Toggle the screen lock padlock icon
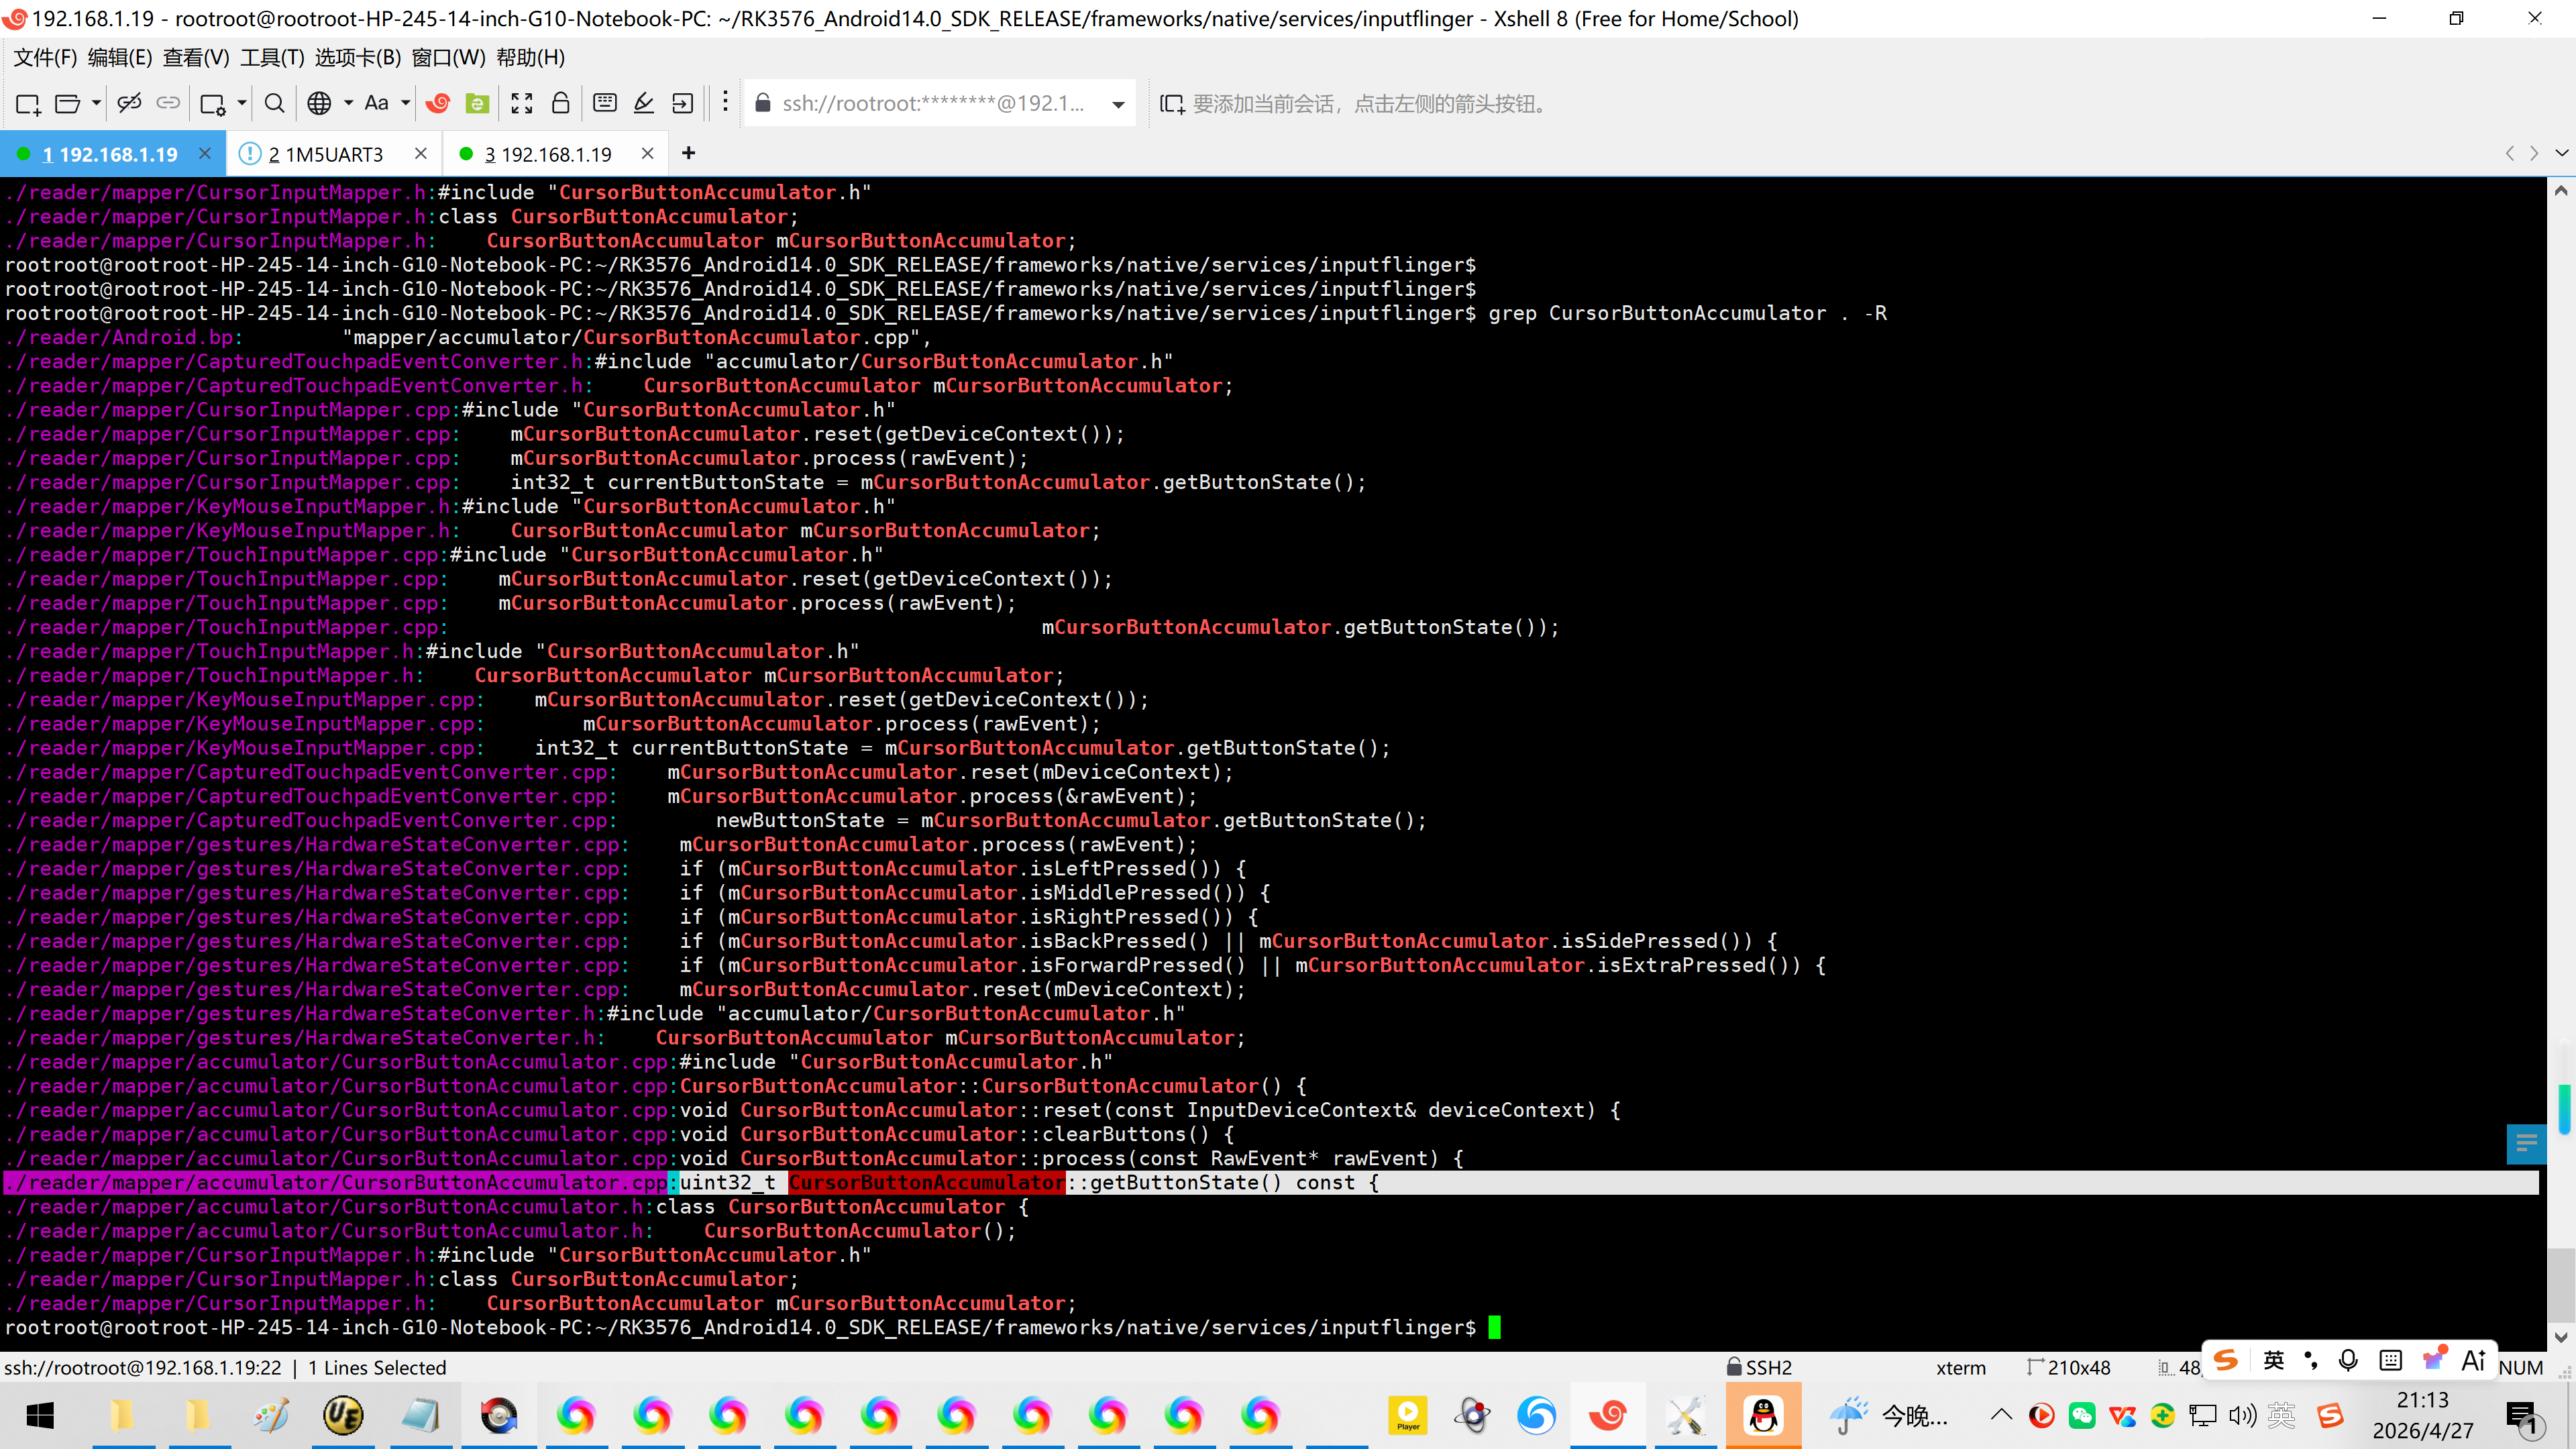 pos(561,103)
